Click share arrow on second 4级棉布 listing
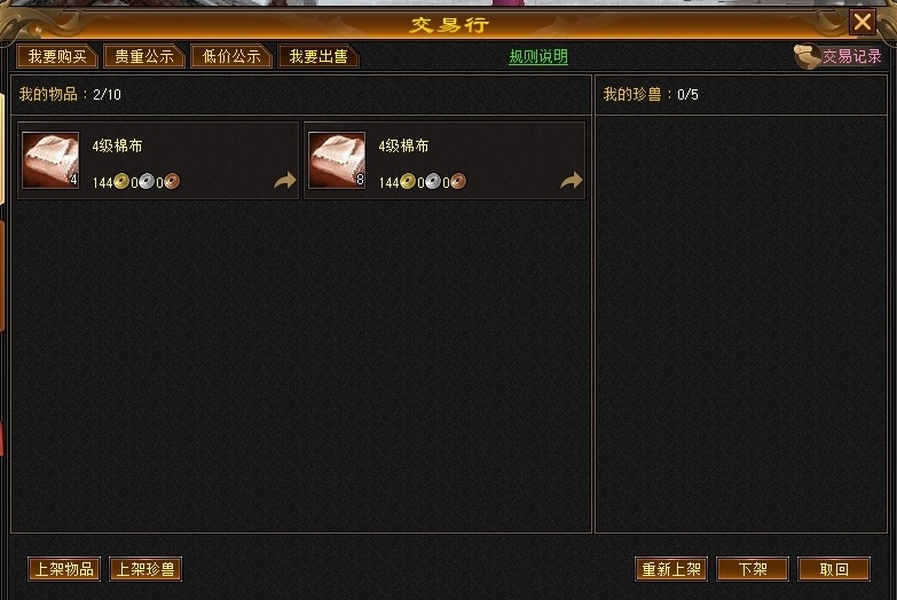The width and height of the screenshot is (897, 600). [570, 180]
